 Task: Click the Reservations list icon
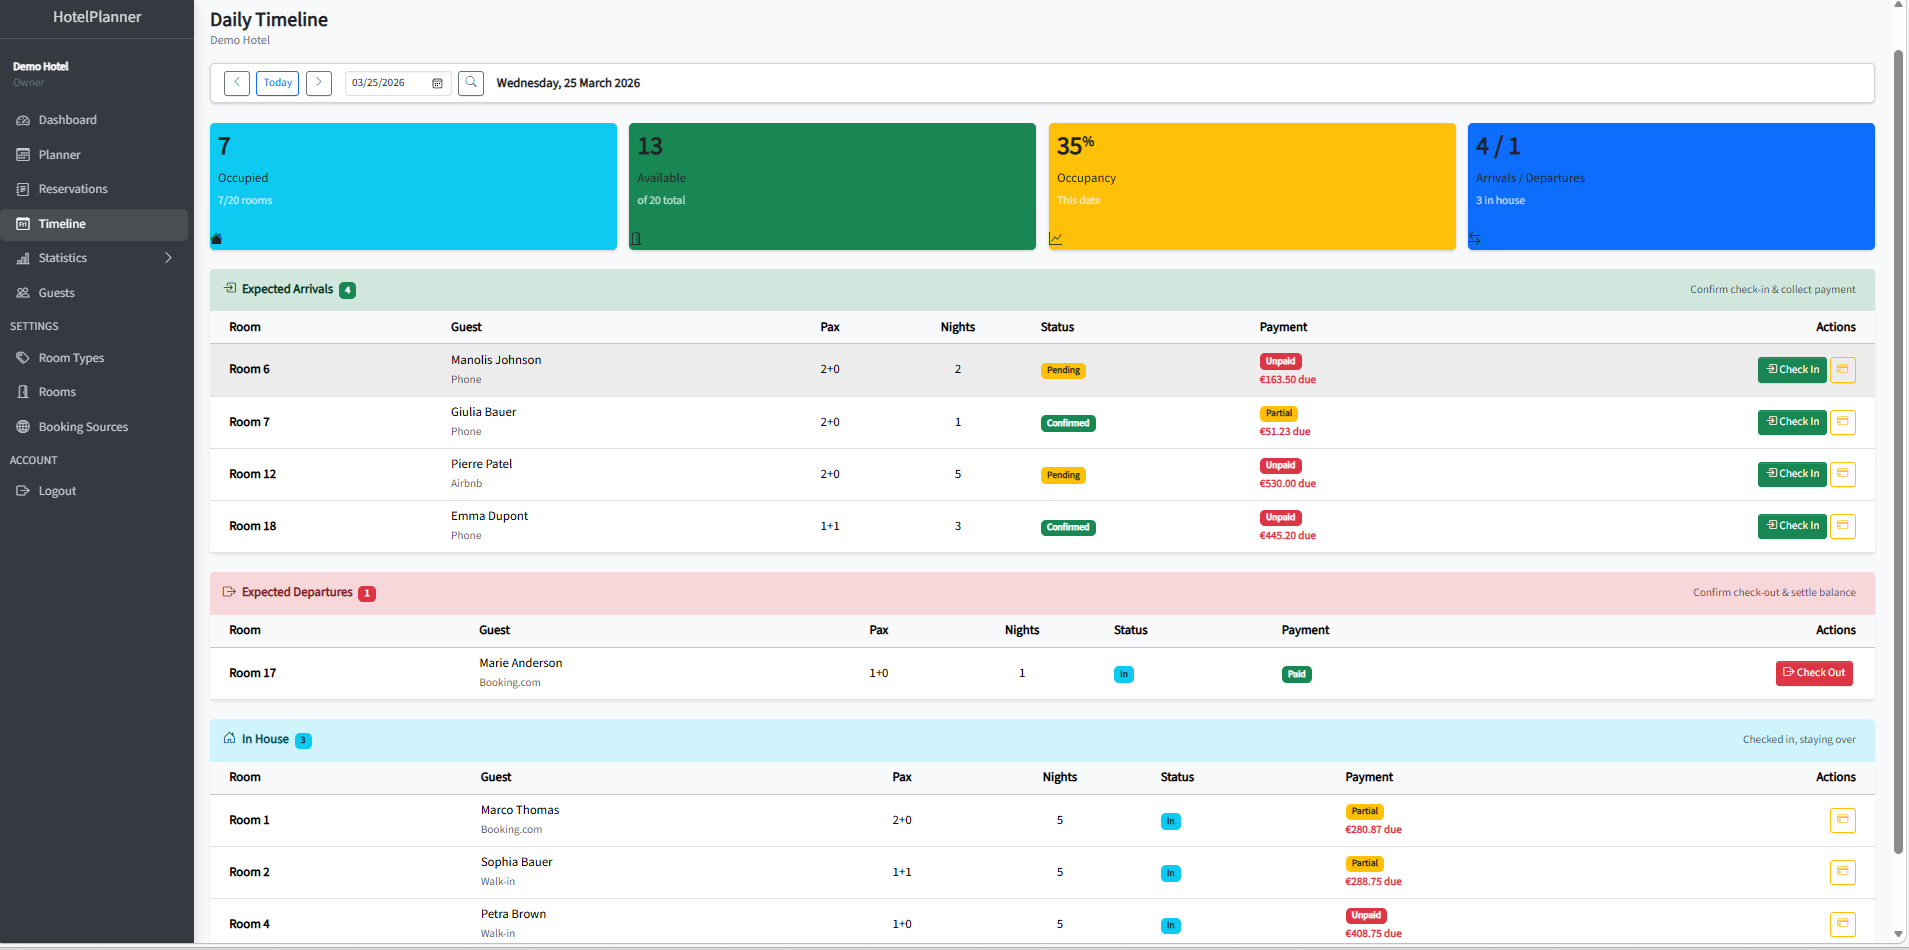[x=23, y=189]
